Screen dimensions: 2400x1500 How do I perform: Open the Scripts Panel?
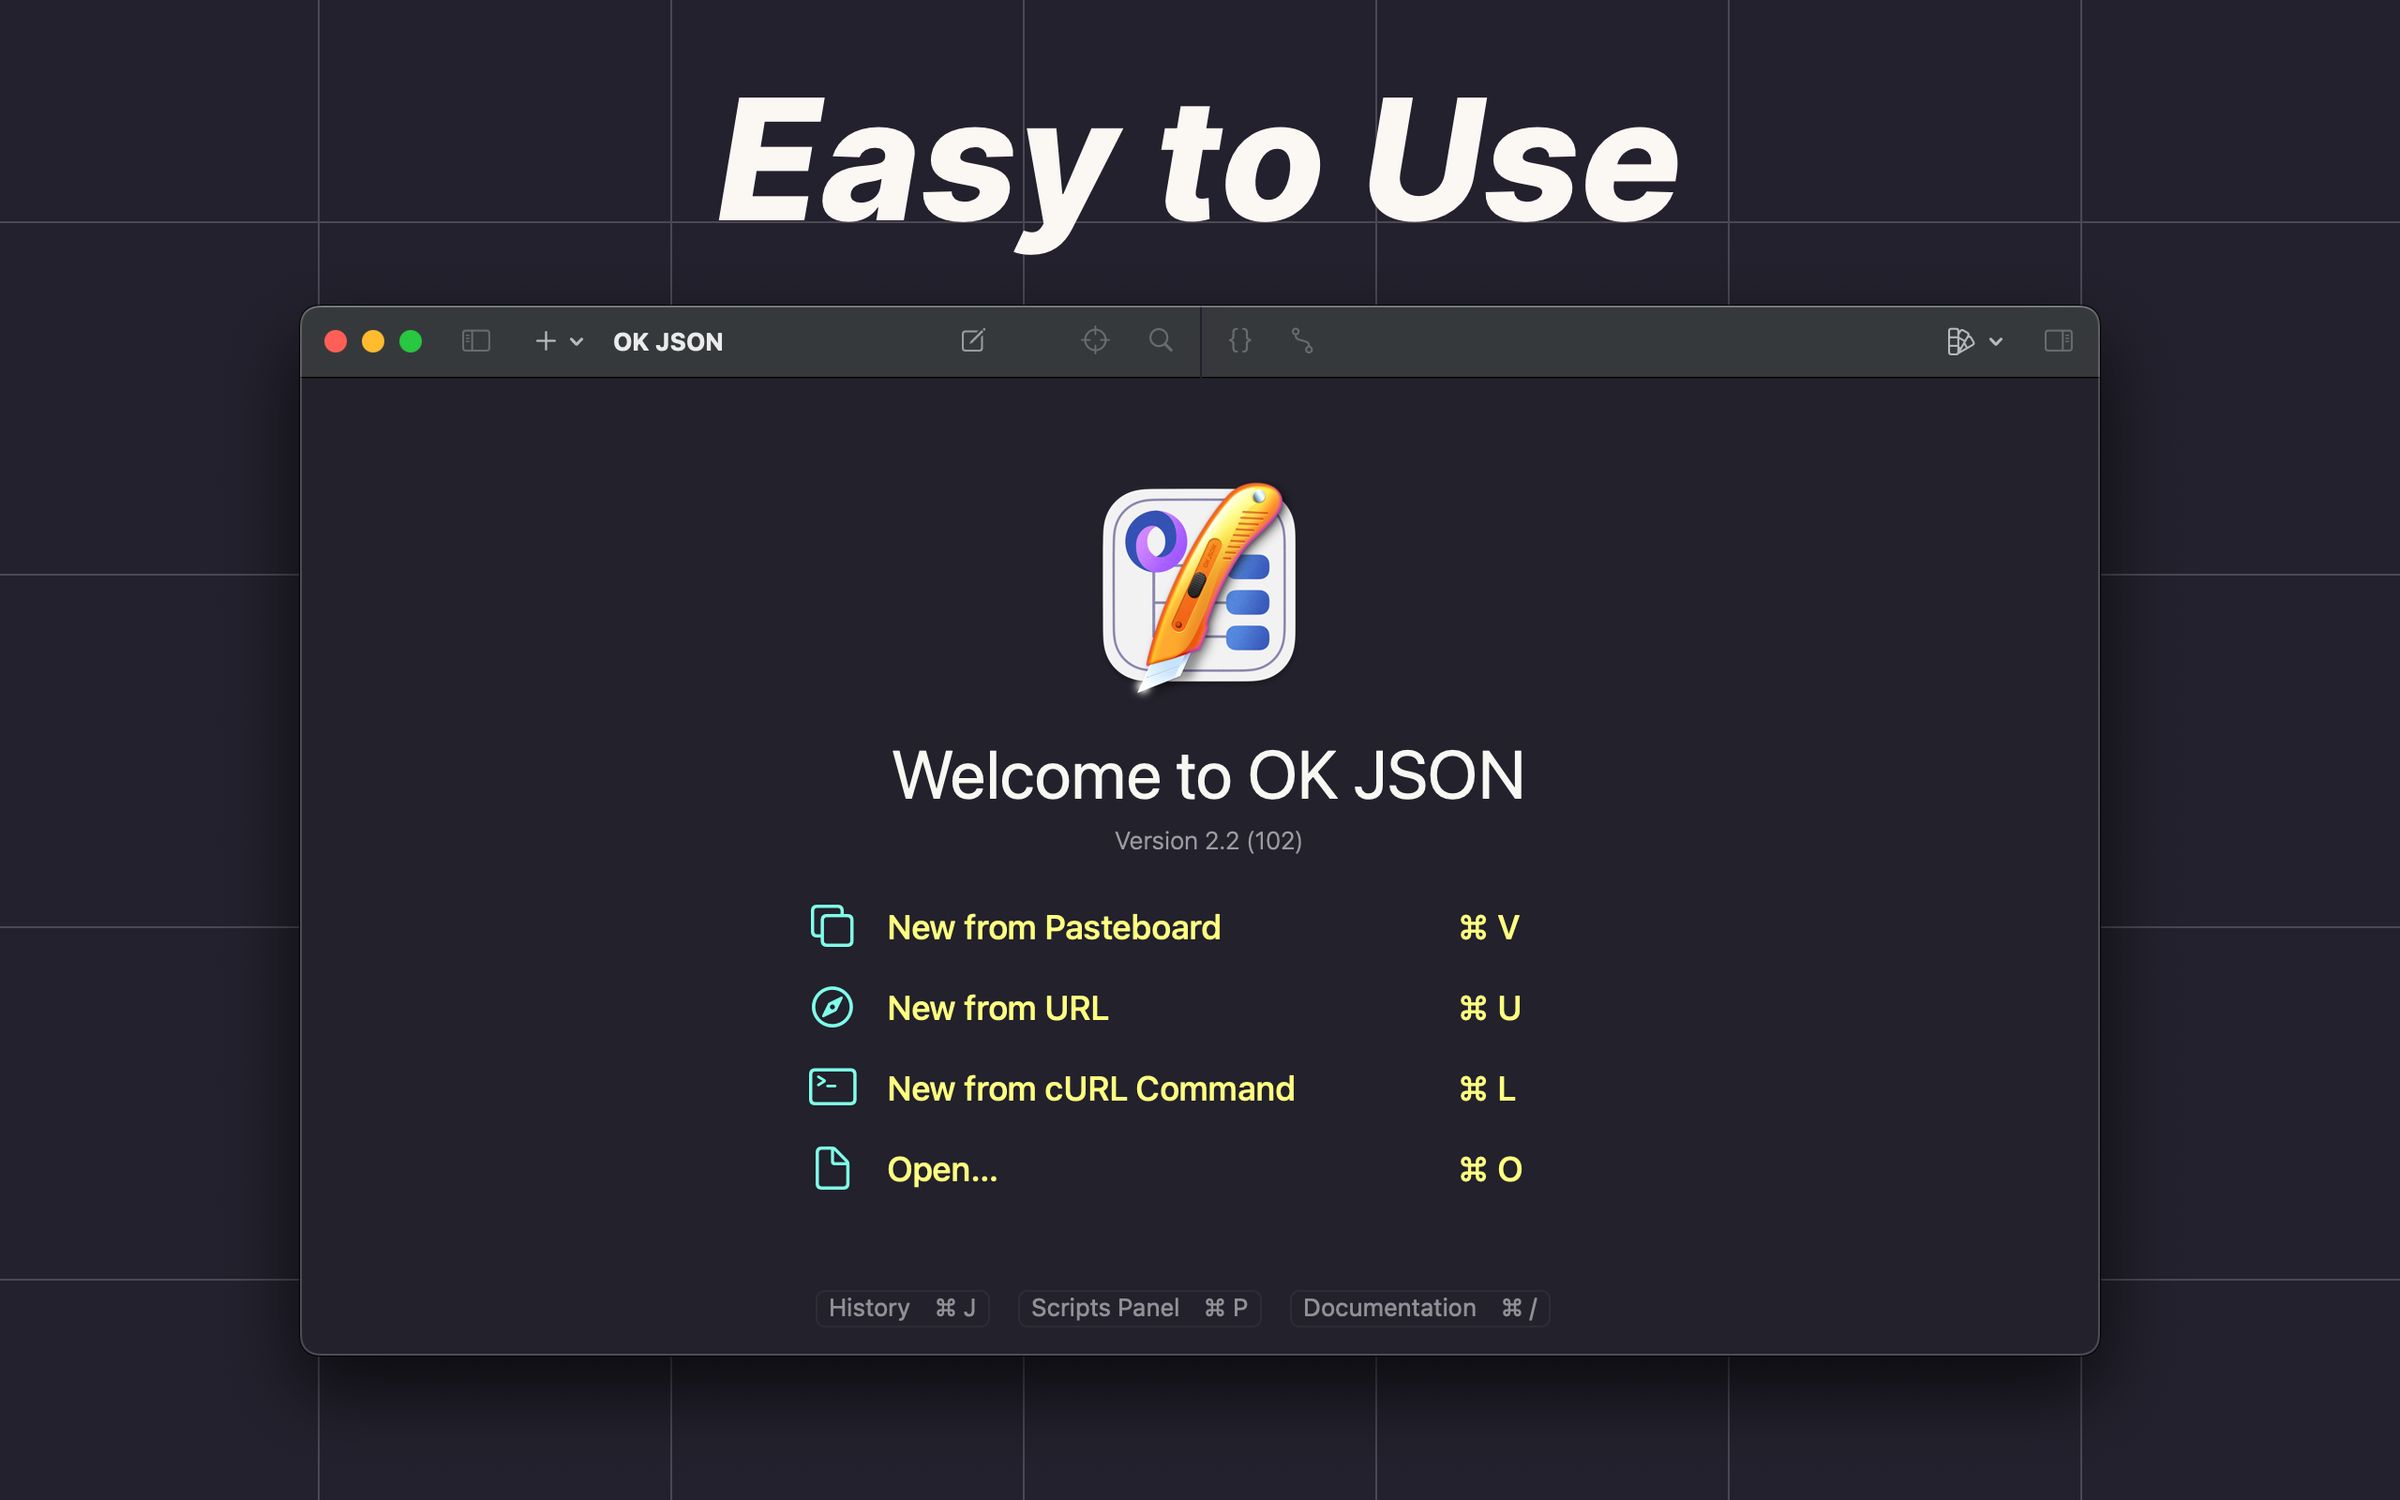[x=1138, y=1308]
